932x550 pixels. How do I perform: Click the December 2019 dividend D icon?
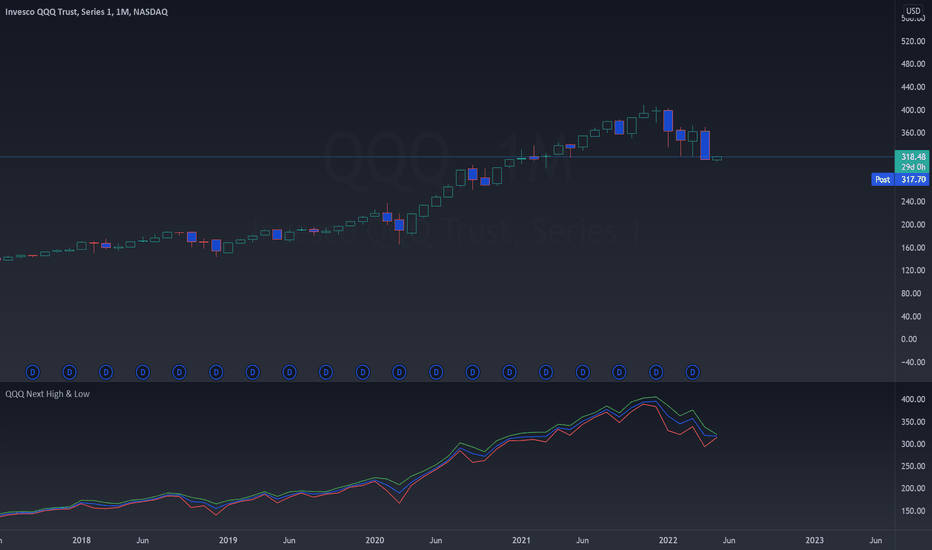363,372
